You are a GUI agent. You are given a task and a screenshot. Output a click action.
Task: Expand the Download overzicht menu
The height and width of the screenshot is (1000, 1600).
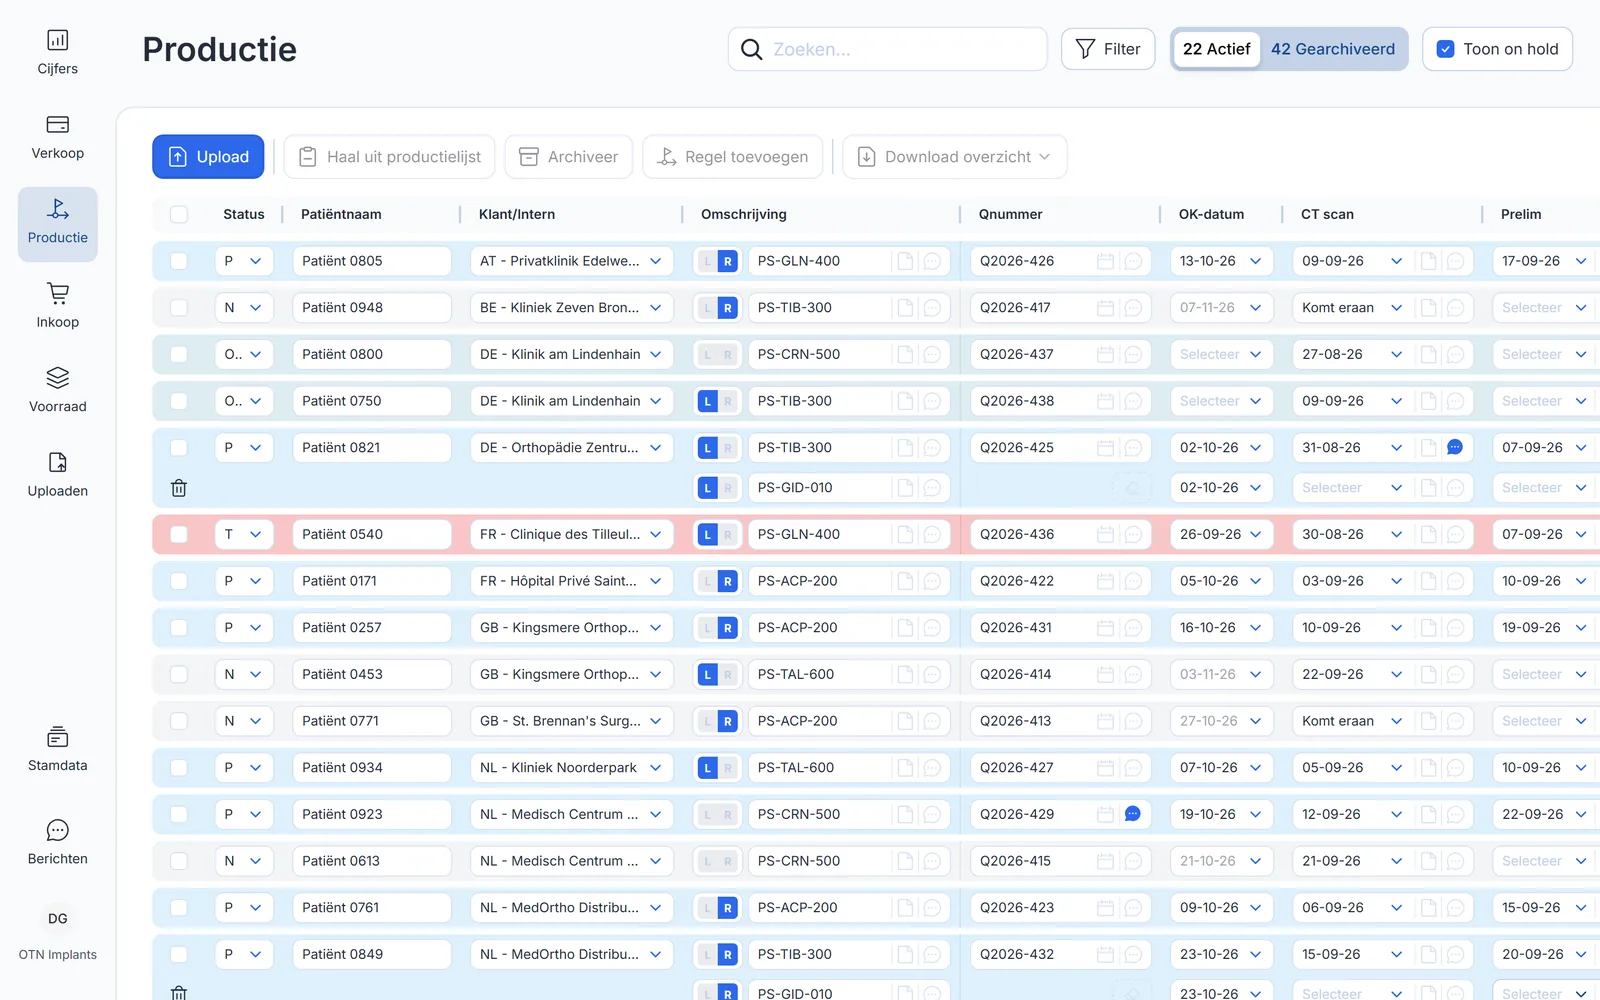[x=955, y=157]
